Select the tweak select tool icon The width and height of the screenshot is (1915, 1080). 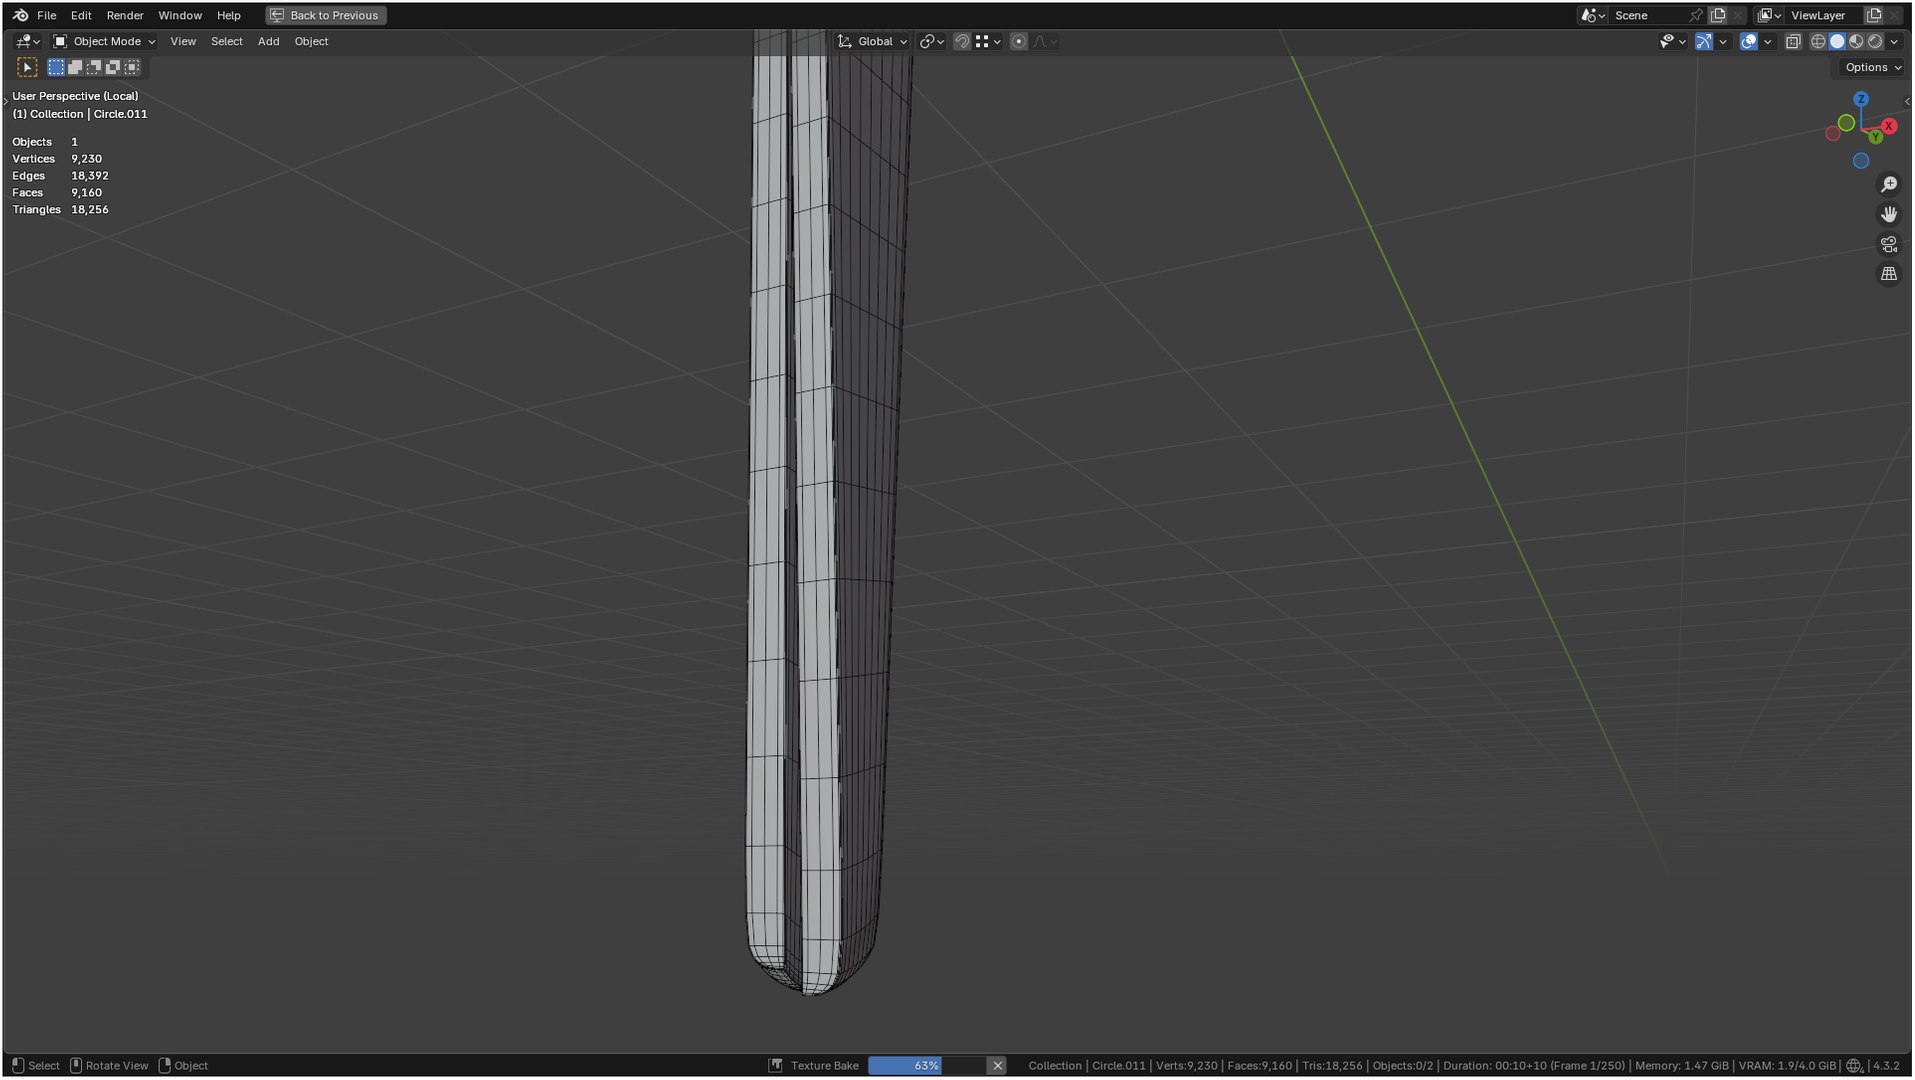point(27,67)
